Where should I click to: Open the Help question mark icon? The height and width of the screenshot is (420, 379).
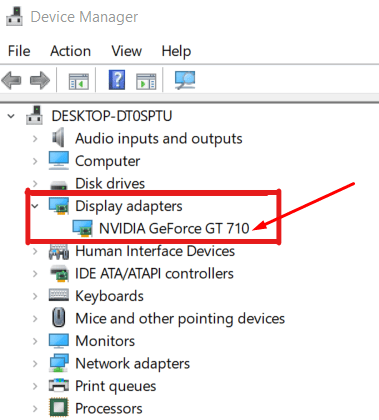pyautogui.click(x=117, y=80)
